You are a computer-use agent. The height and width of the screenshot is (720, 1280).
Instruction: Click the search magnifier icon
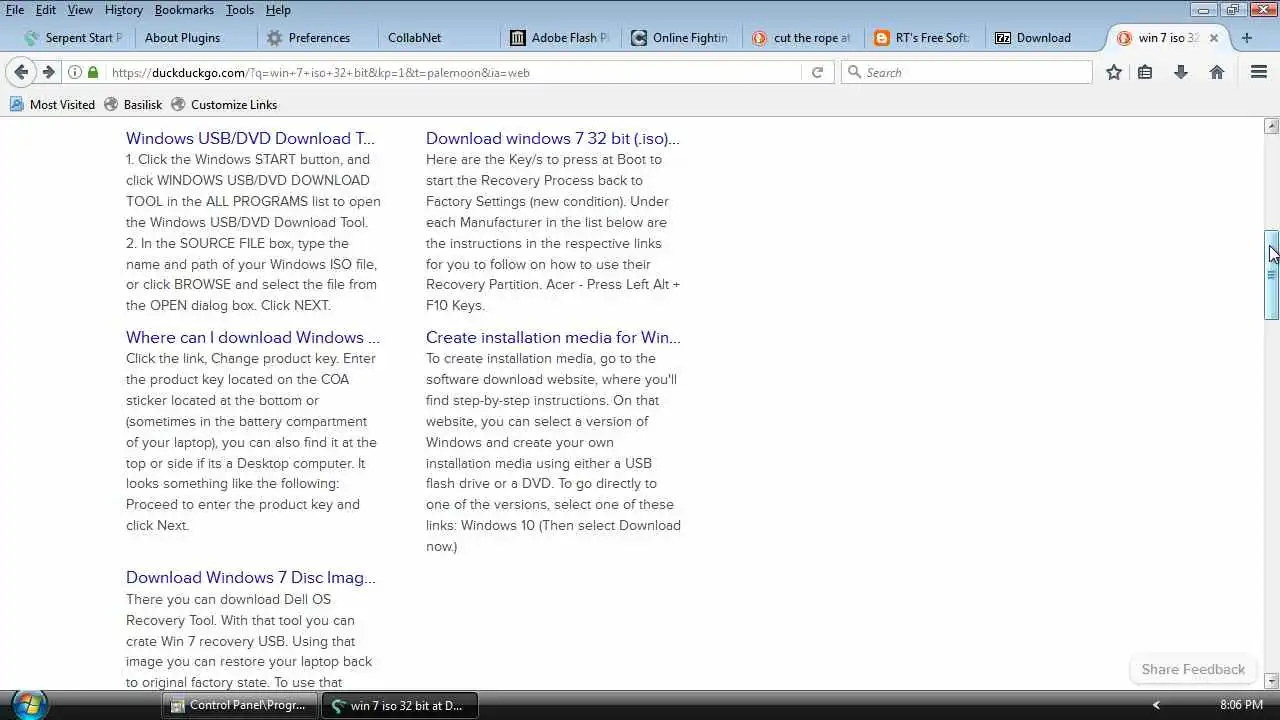tap(854, 72)
